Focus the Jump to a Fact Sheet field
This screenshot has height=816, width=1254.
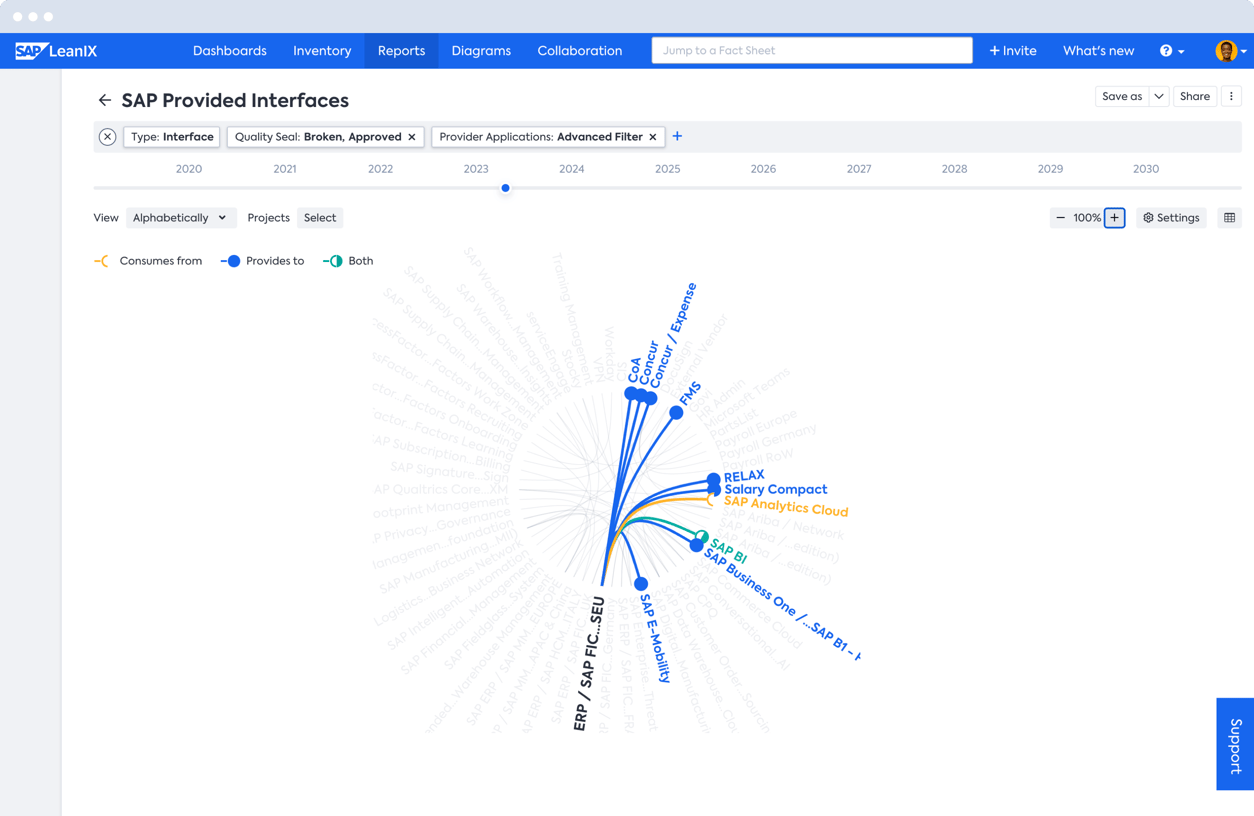point(811,51)
